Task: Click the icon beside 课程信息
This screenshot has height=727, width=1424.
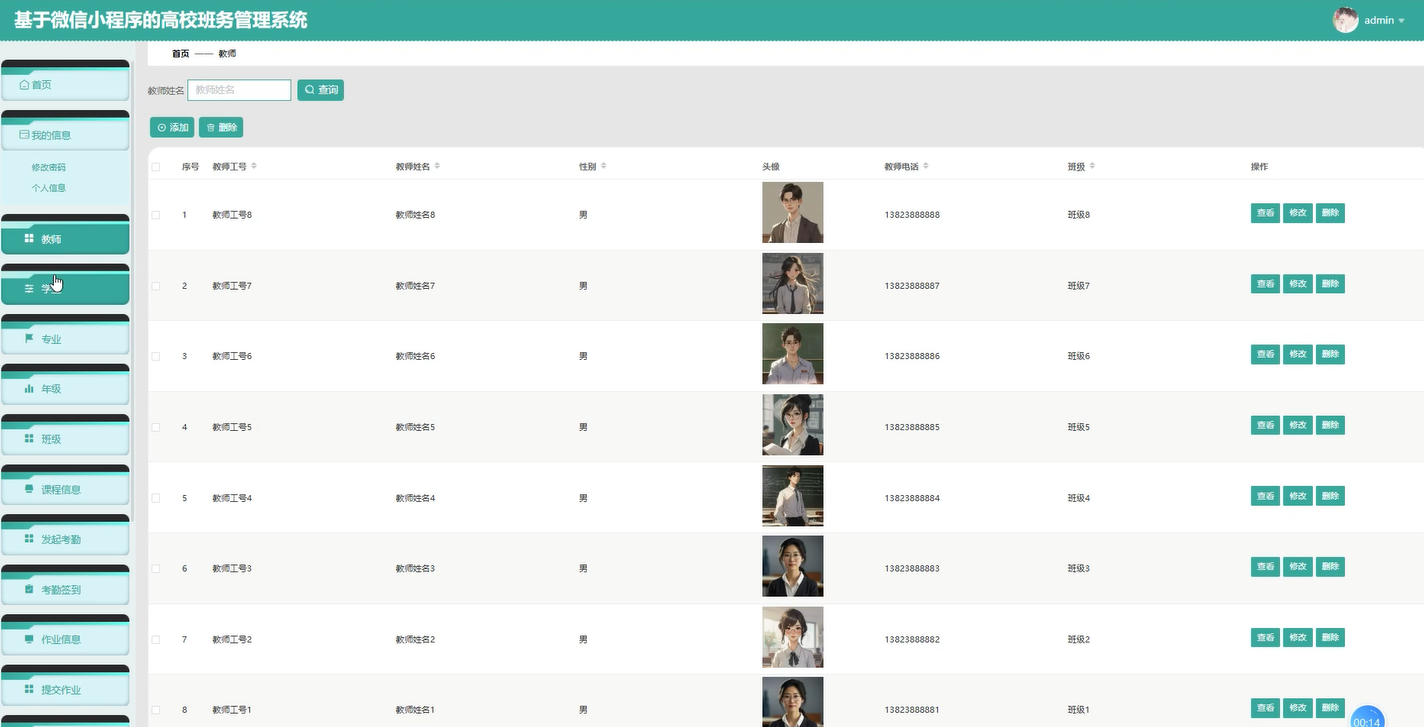Action: coord(29,488)
